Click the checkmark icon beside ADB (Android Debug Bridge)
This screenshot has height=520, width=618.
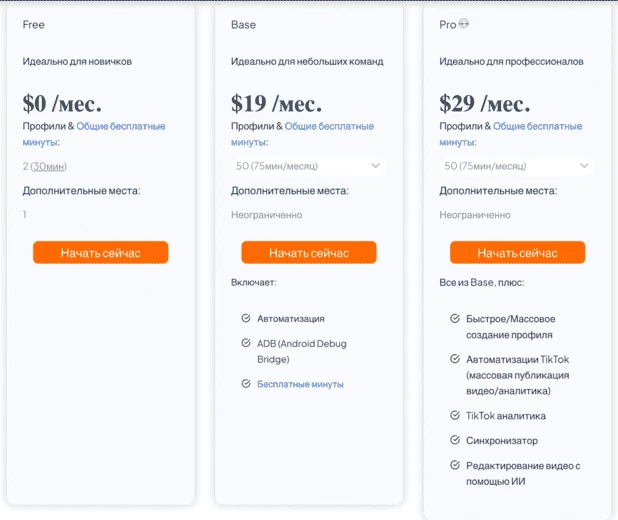coord(246,343)
